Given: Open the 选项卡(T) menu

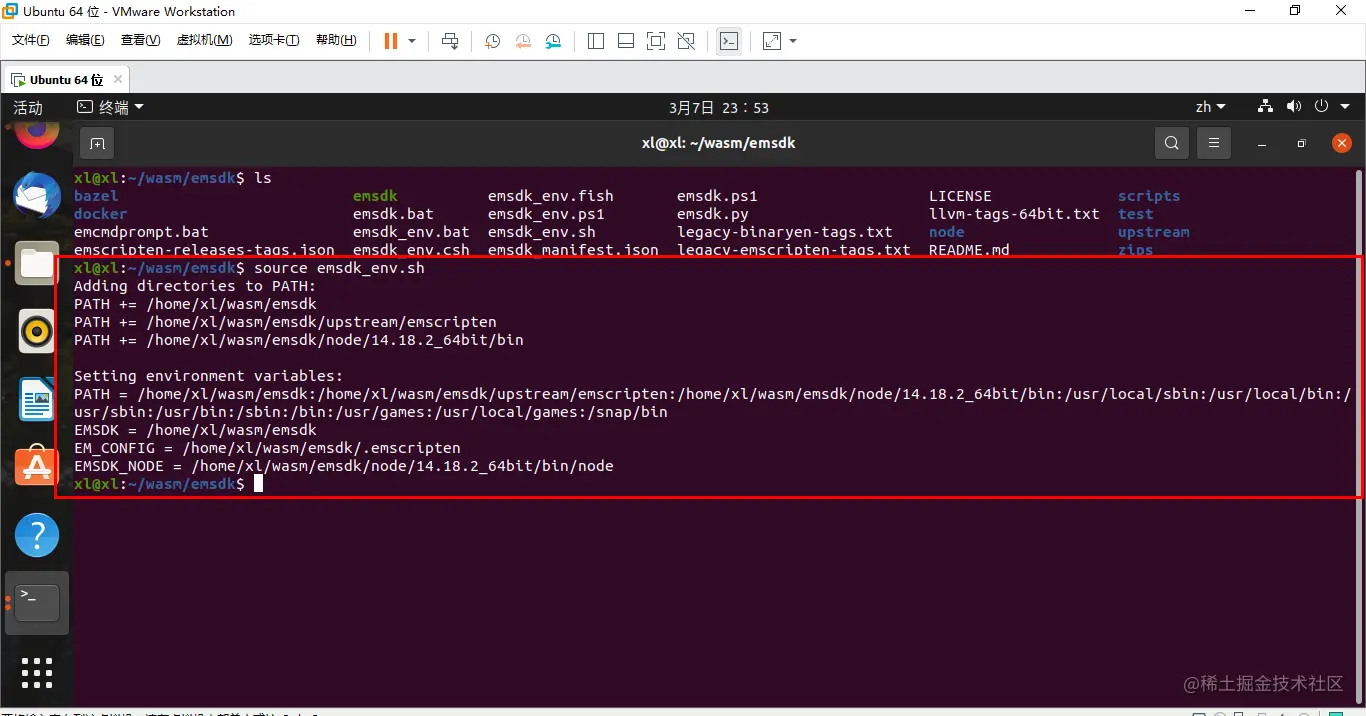Looking at the screenshot, I should [x=274, y=40].
